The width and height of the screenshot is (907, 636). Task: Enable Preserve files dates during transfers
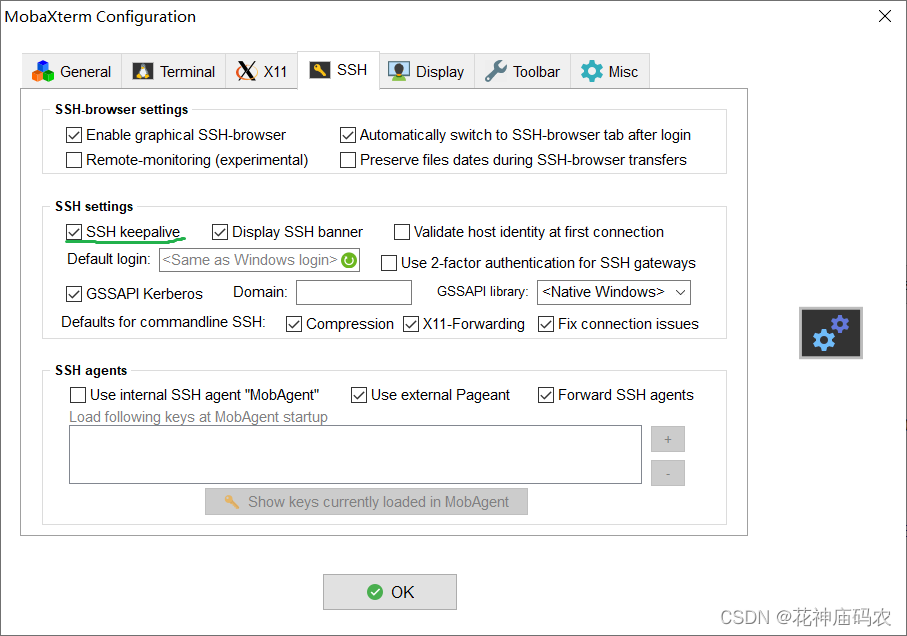click(348, 160)
